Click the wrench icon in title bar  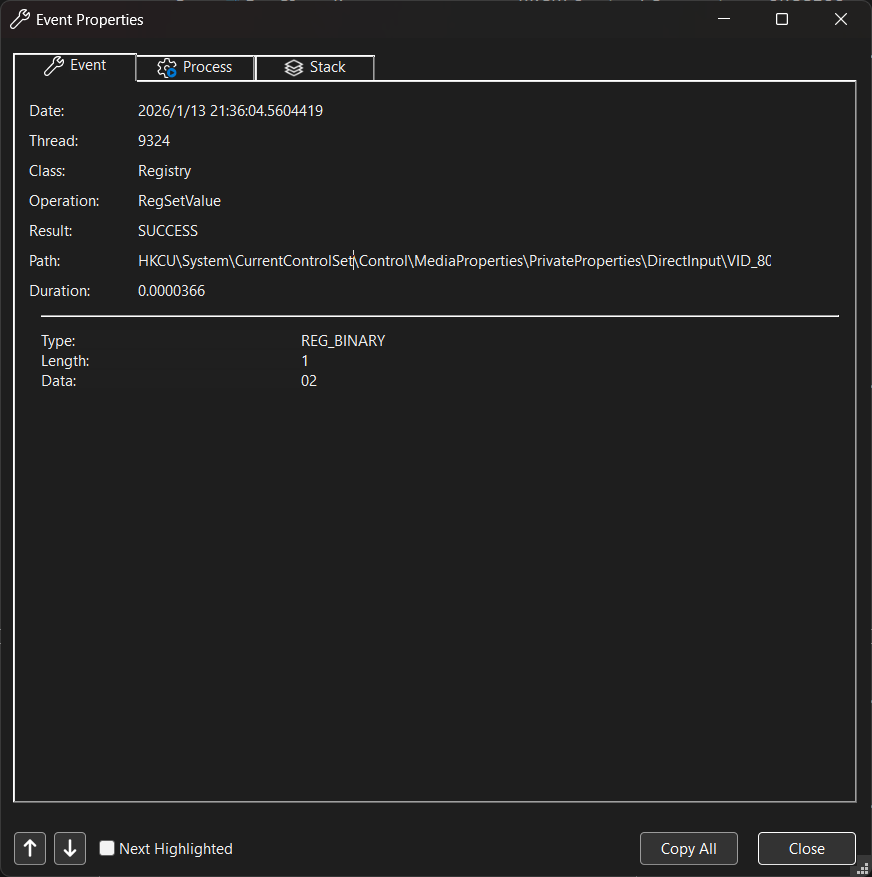(19, 19)
